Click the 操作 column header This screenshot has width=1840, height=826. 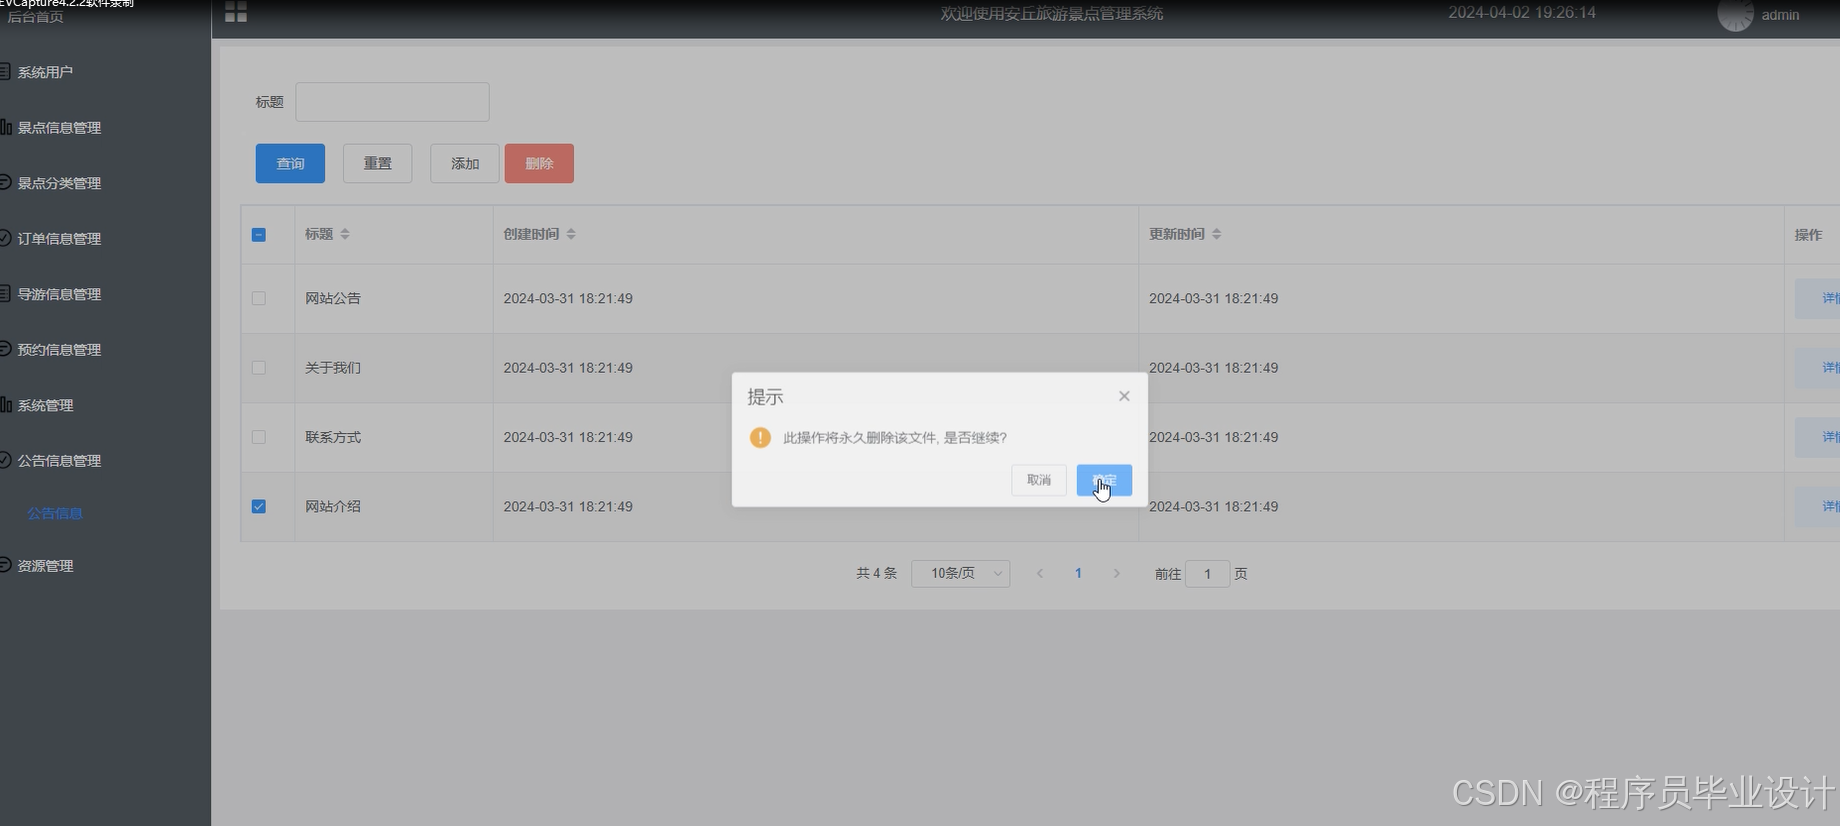(x=1808, y=234)
